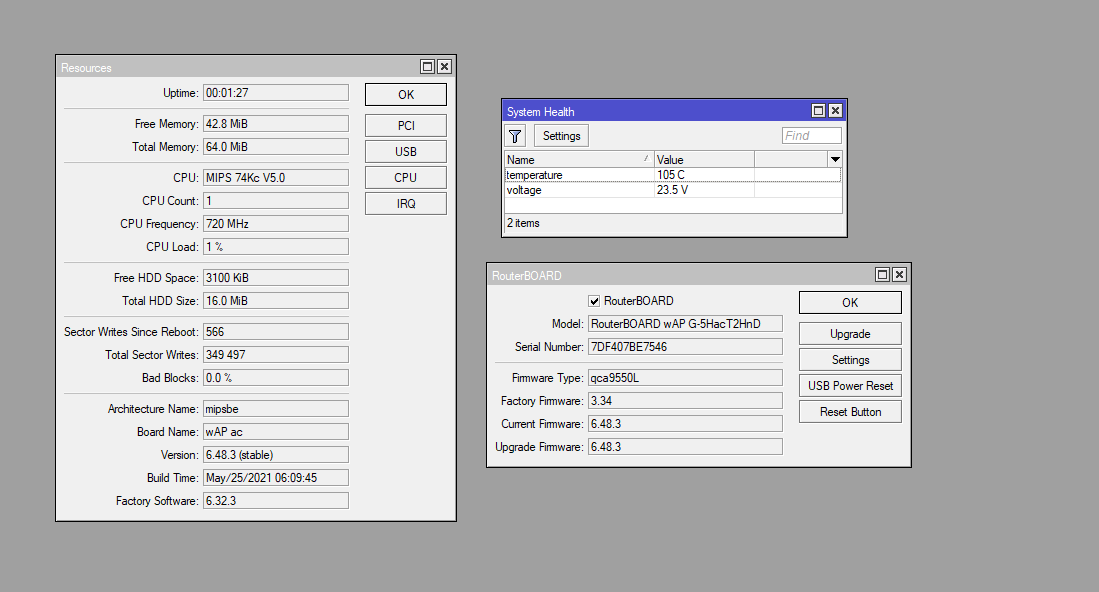Click the Version field 6.48.3 (stable)
The image size is (1099, 592).
click(x=275, y=455)
